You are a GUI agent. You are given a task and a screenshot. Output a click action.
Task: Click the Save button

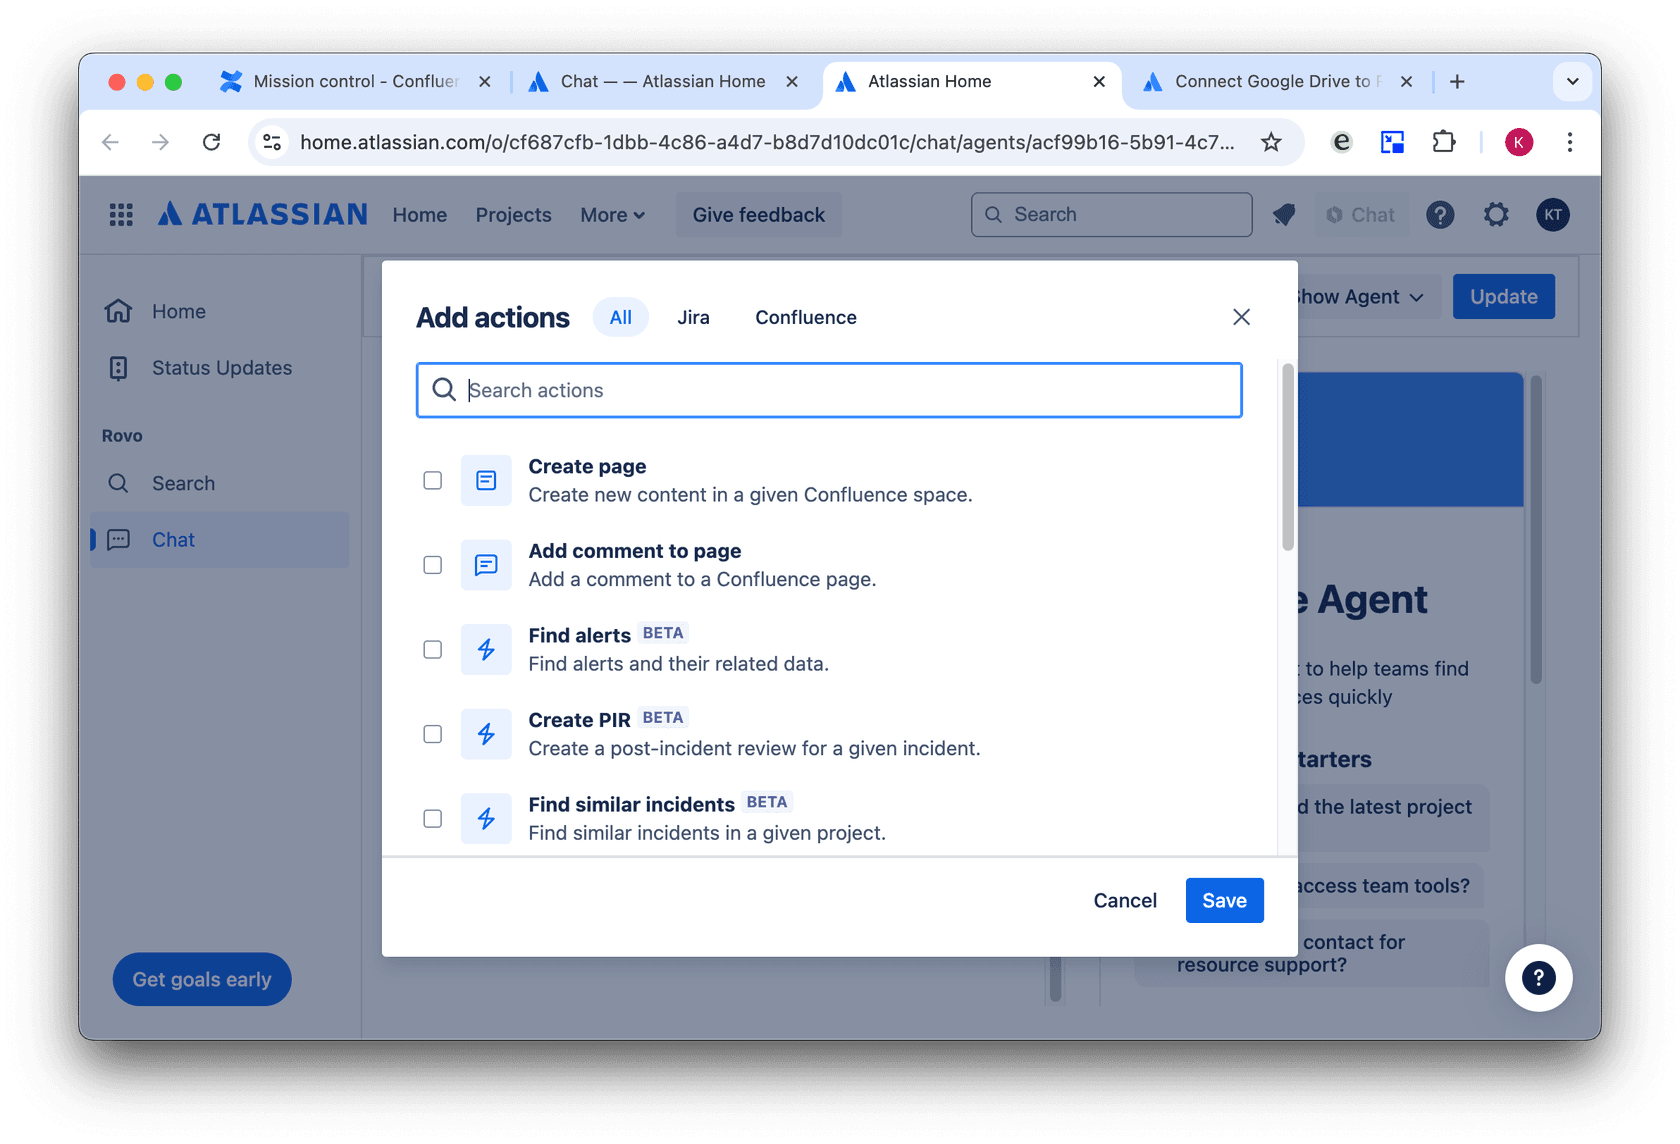point(1224,900)
